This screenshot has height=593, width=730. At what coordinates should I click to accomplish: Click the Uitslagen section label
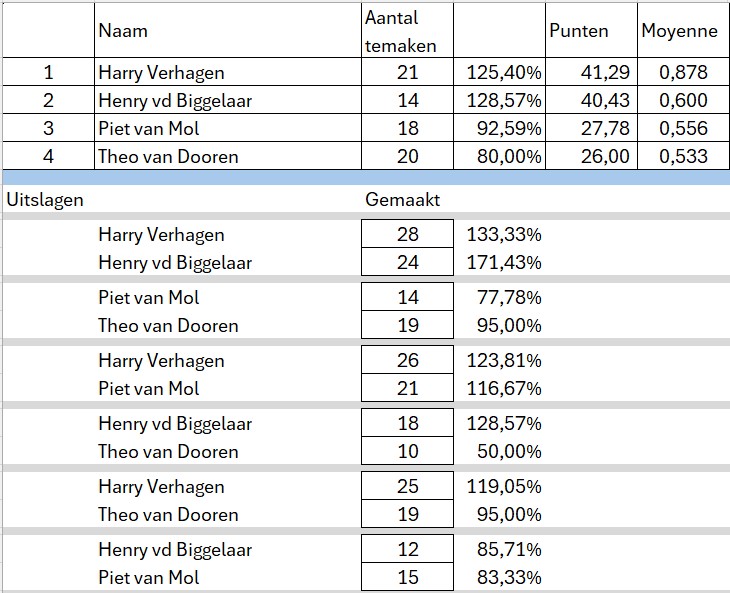click(x=45, y=199)
